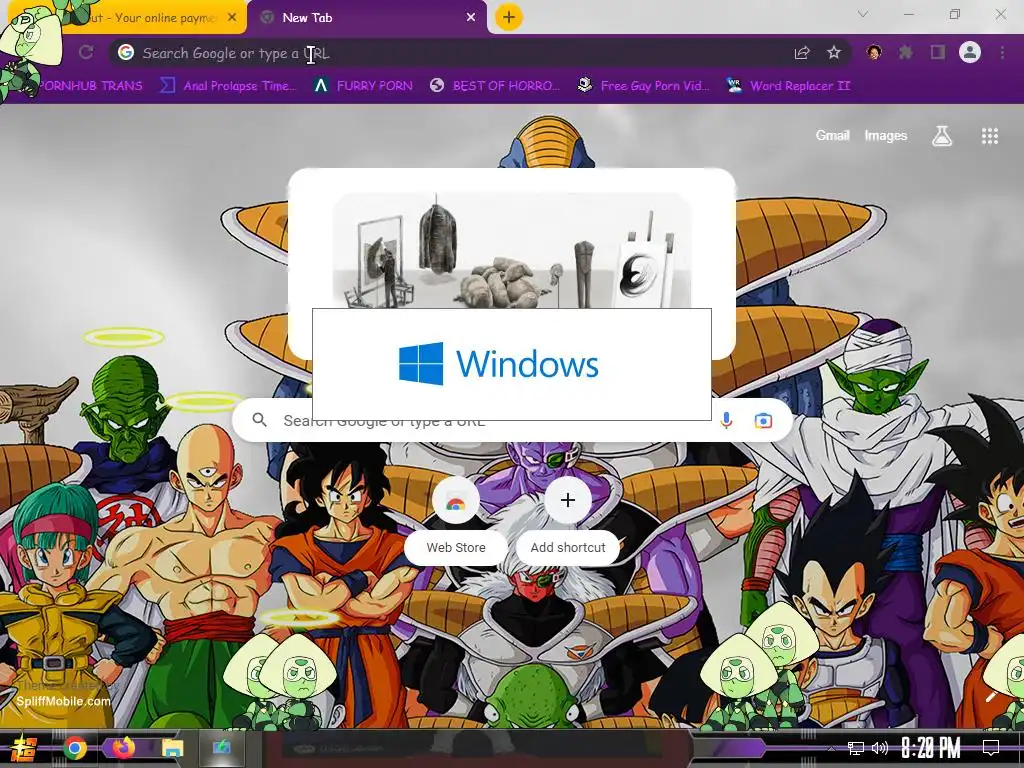Close the online payment tab

tap(232, 18)
